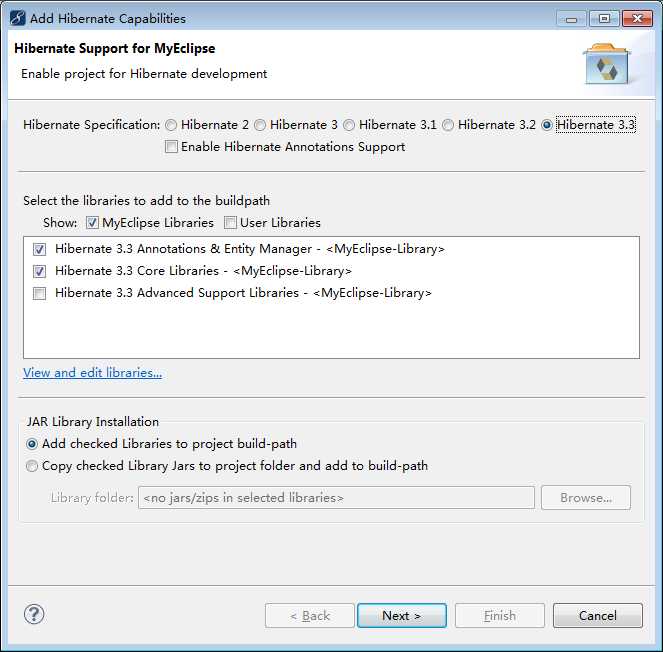Click 'Select the libraries to add to the buildpath' text
This screenshot has width=663, height=652.
[x=146, y=200]
